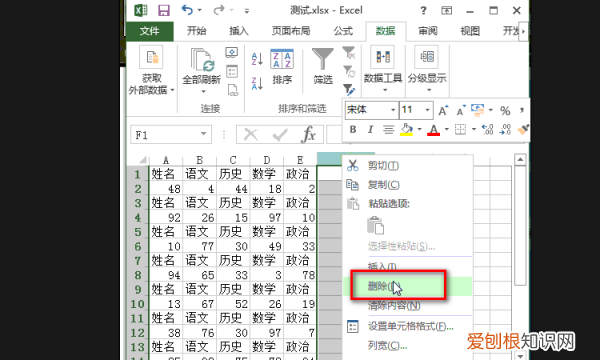The image size is (600, 360).
Task: Open connection properties icon in 连接 group
Action: coord(232,72)
